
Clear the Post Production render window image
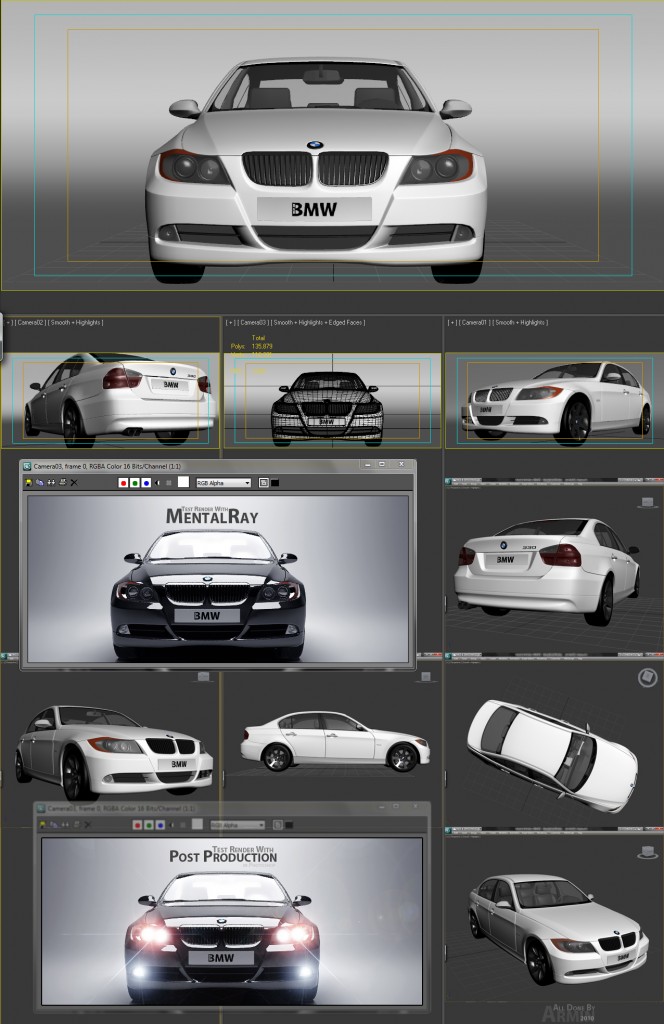tap(87, 825)
